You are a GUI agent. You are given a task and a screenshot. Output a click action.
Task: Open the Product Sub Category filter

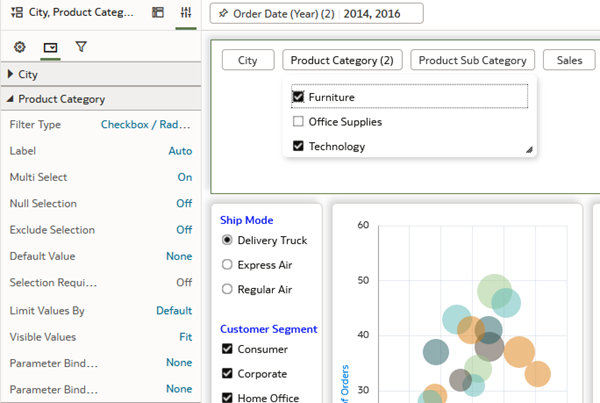click(x=472, y=60)
